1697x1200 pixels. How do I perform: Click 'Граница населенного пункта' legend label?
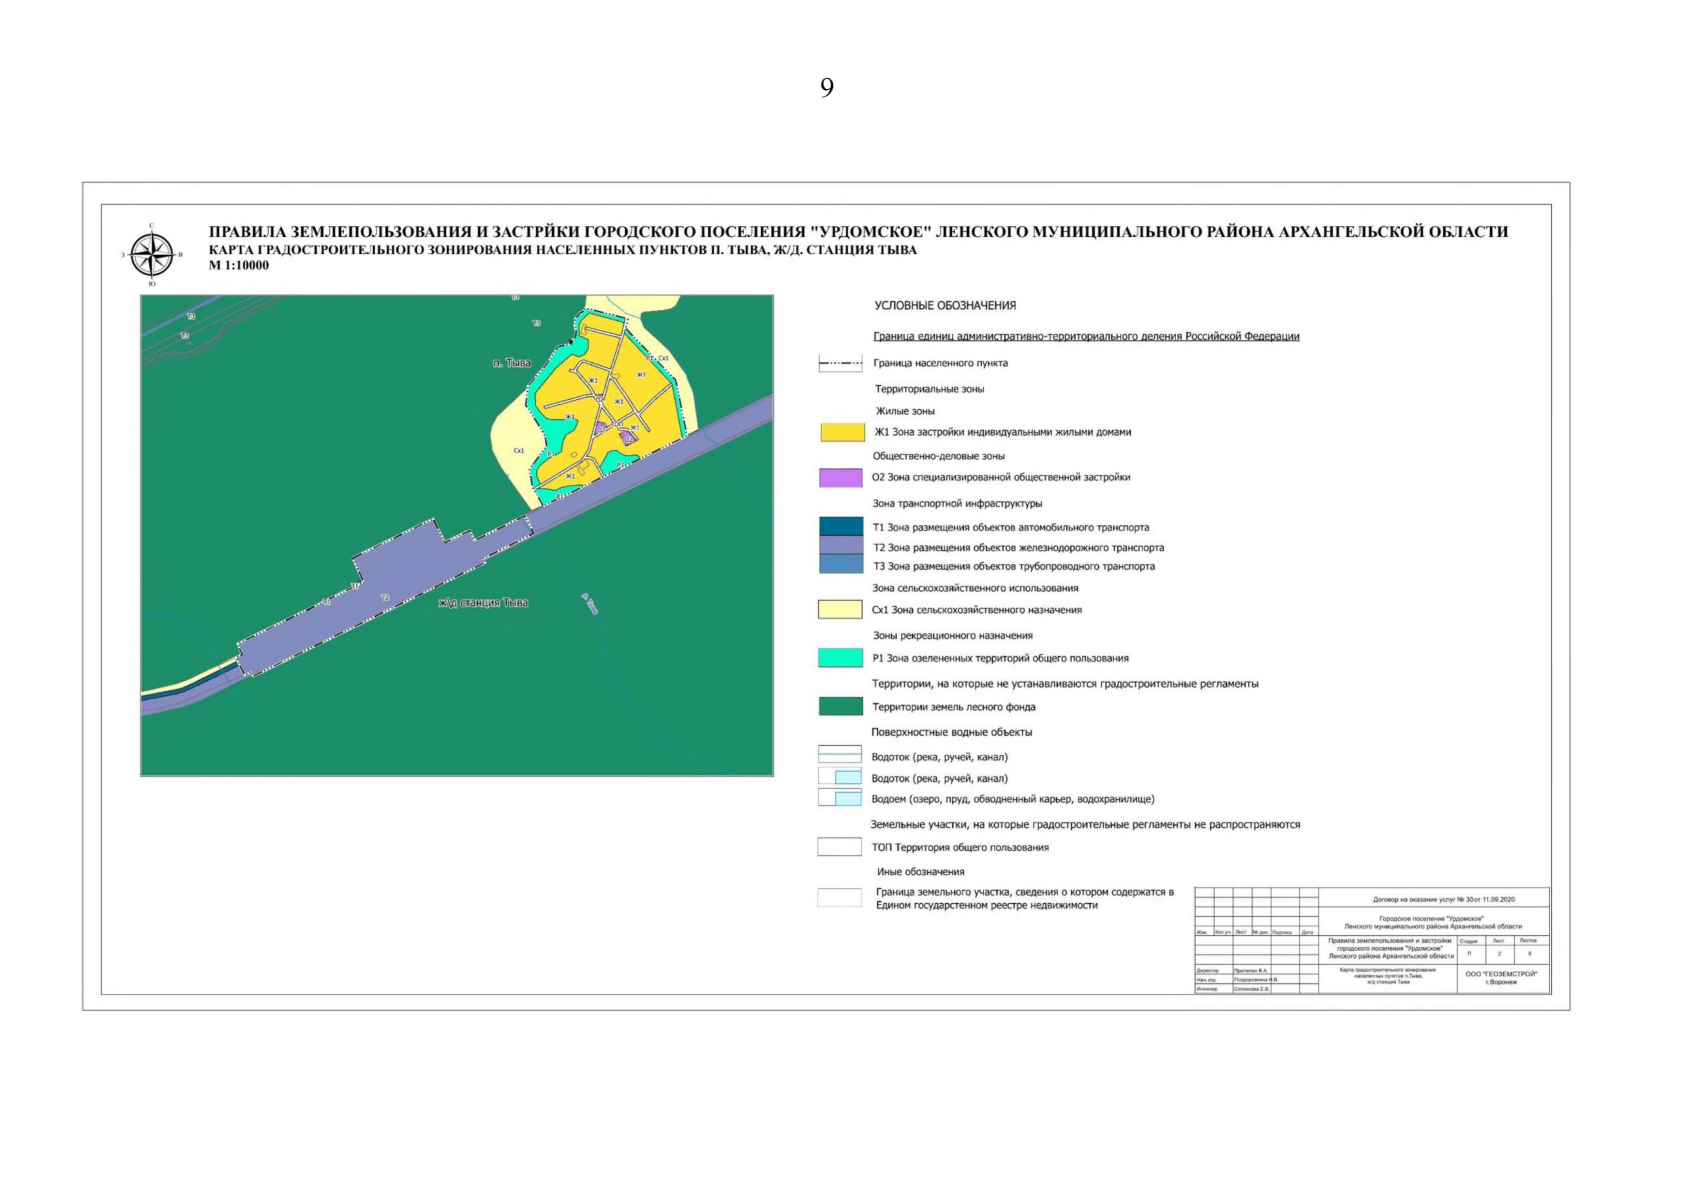(940, 363)
